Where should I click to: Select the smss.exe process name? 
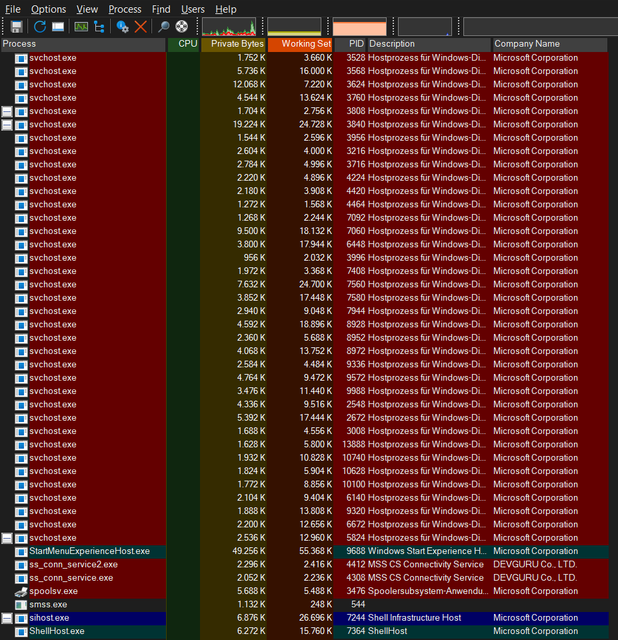48,605
